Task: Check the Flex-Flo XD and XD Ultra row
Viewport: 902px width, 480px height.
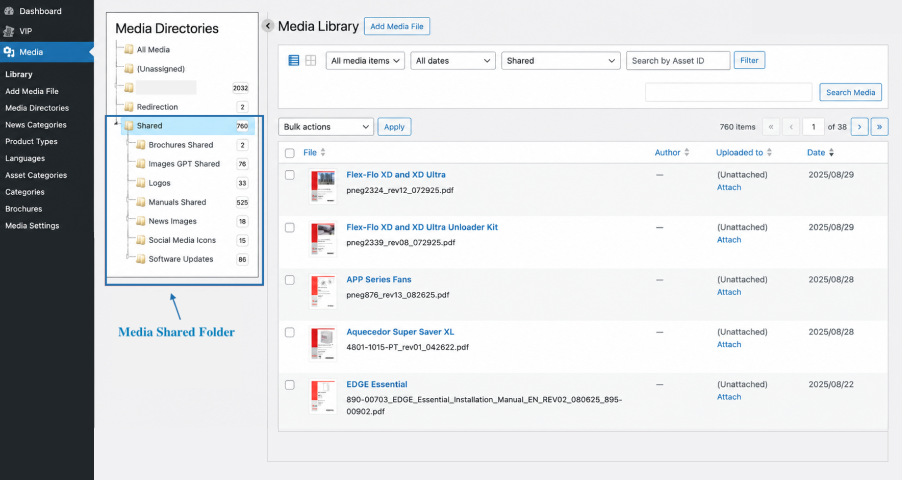Action: pyautogui.click(x=290, y=175)
